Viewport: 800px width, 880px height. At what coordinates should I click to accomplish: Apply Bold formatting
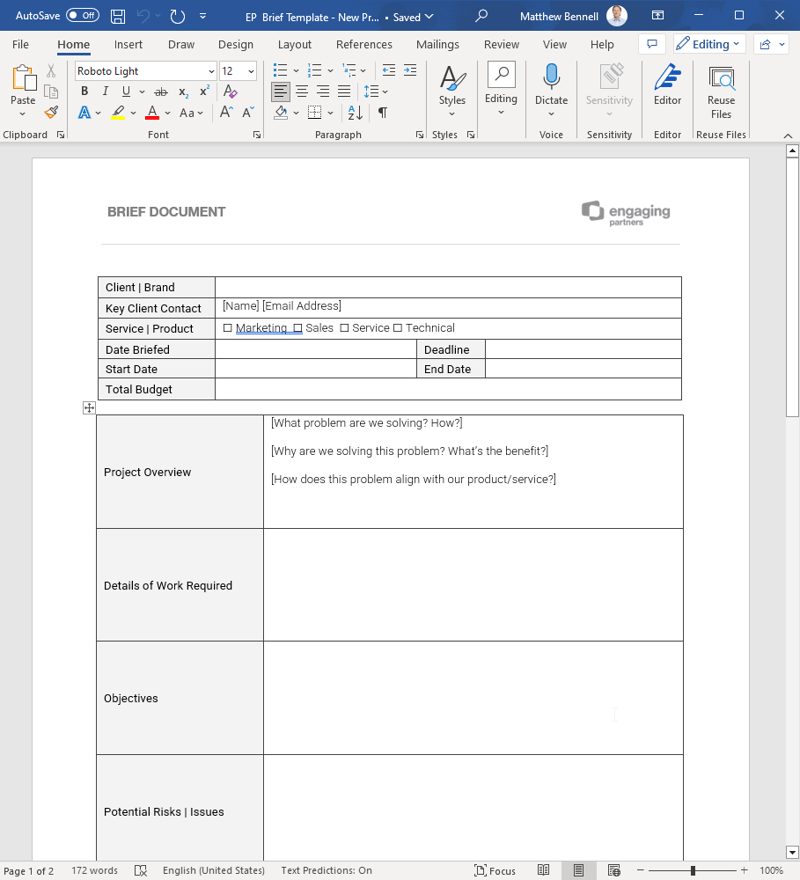tap(84, 91)
